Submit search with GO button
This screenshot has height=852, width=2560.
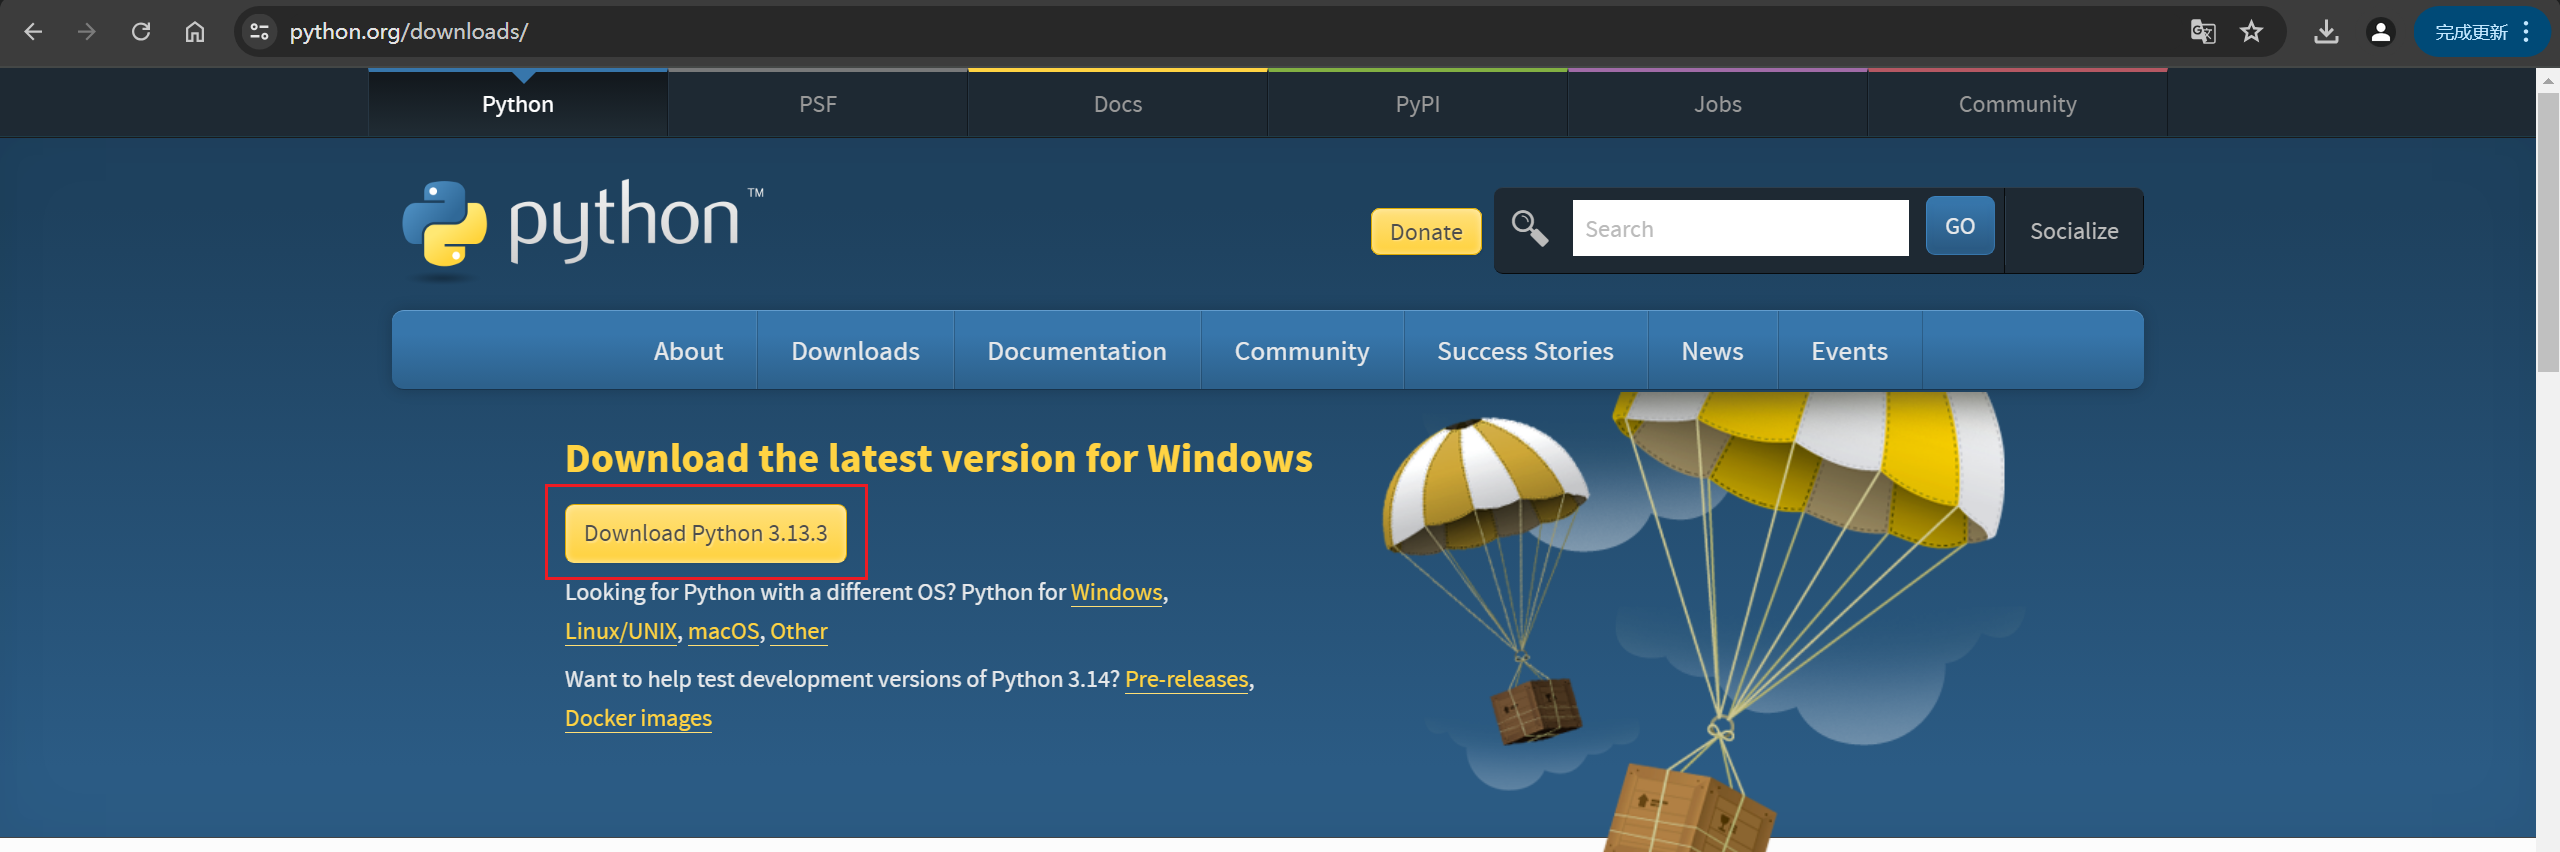[1960, 226]
